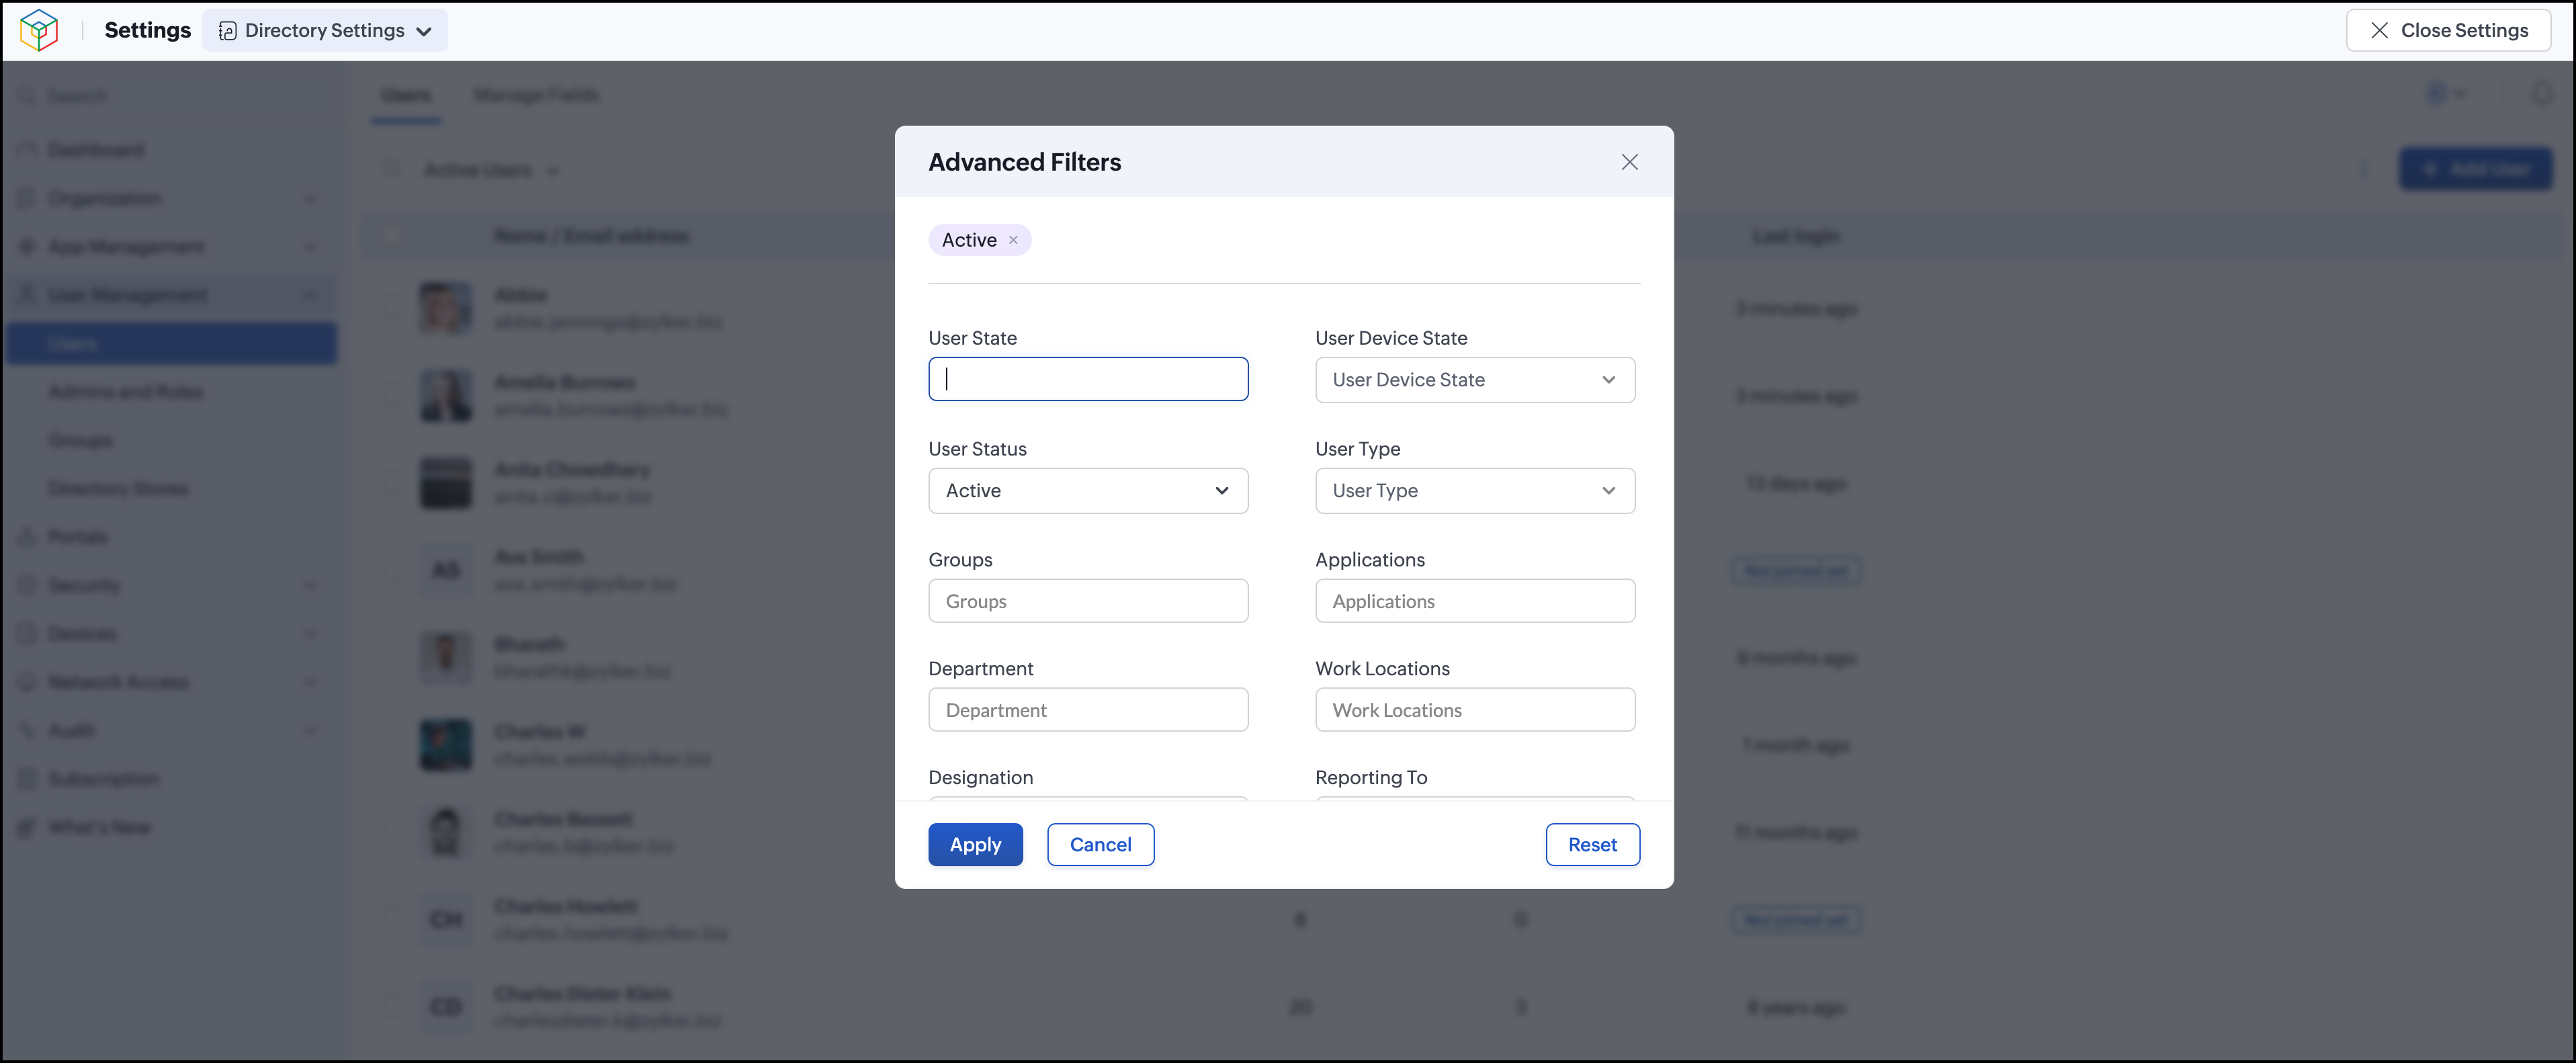Click the Work Locations label

[x=1382, y=669]
